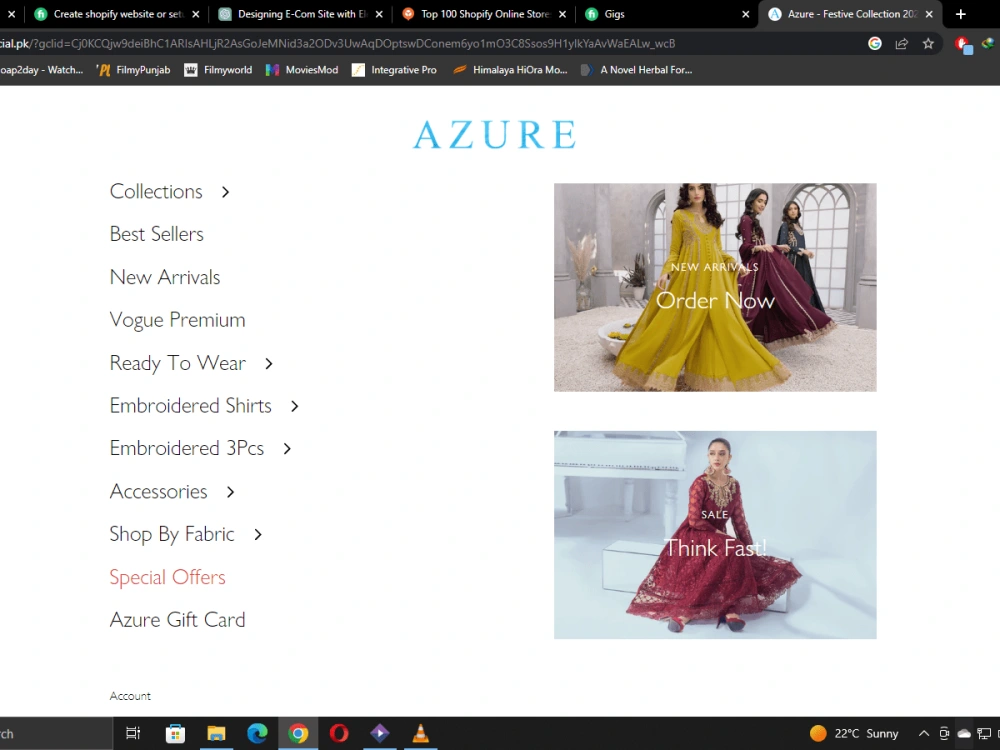Click the Google icon in address bar
The image size is (1000, 750).
(875, 43)
